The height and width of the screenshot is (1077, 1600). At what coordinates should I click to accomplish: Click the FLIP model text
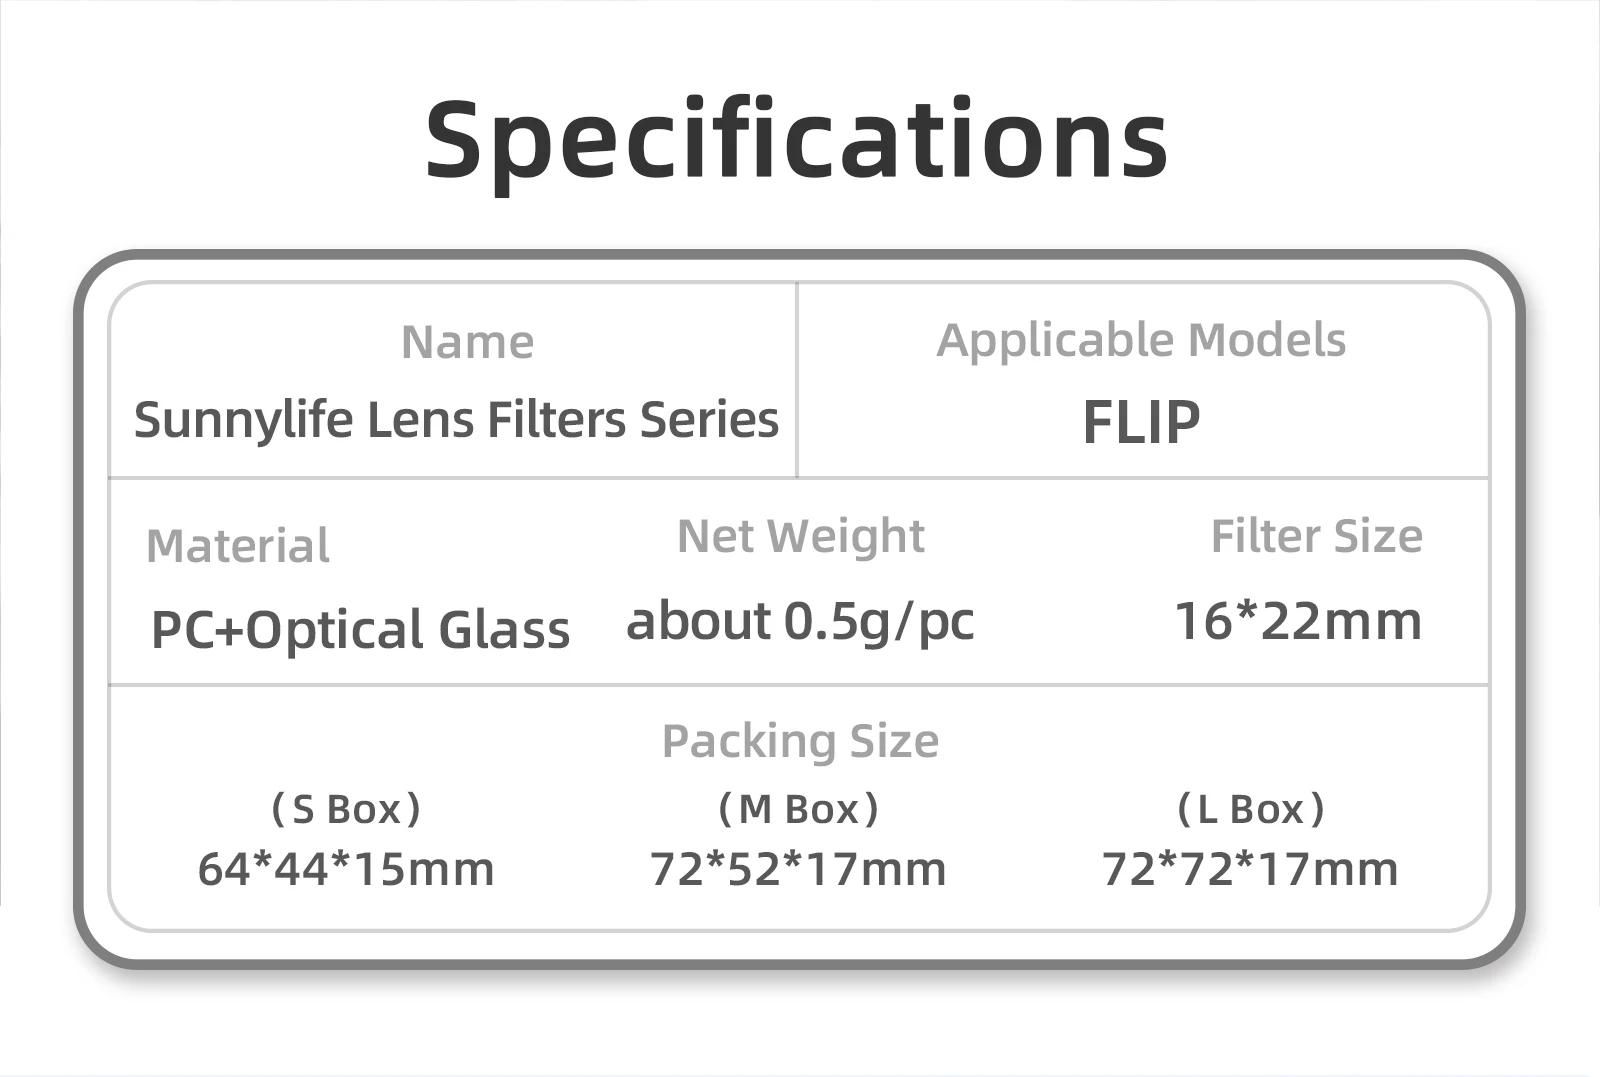tap(1141, 422)
